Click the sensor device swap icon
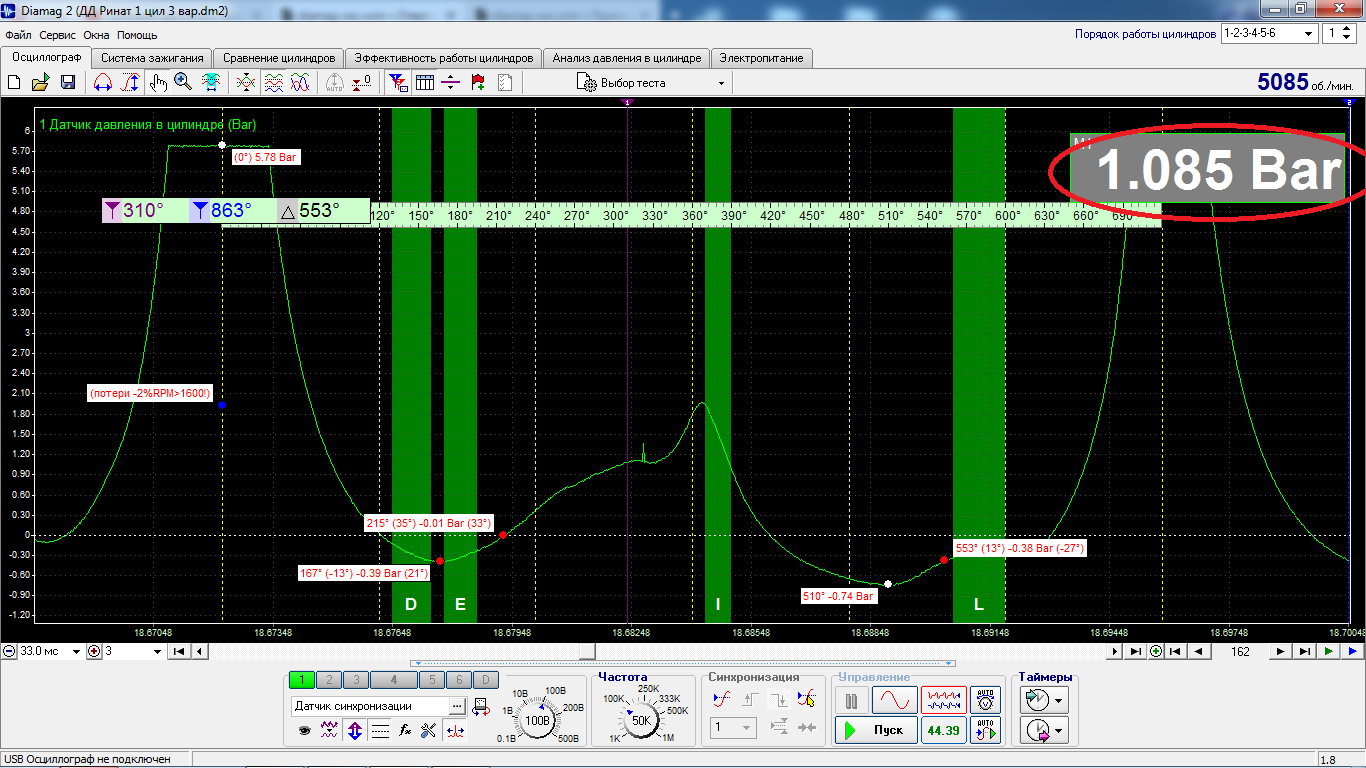 (x=481, y=706)
